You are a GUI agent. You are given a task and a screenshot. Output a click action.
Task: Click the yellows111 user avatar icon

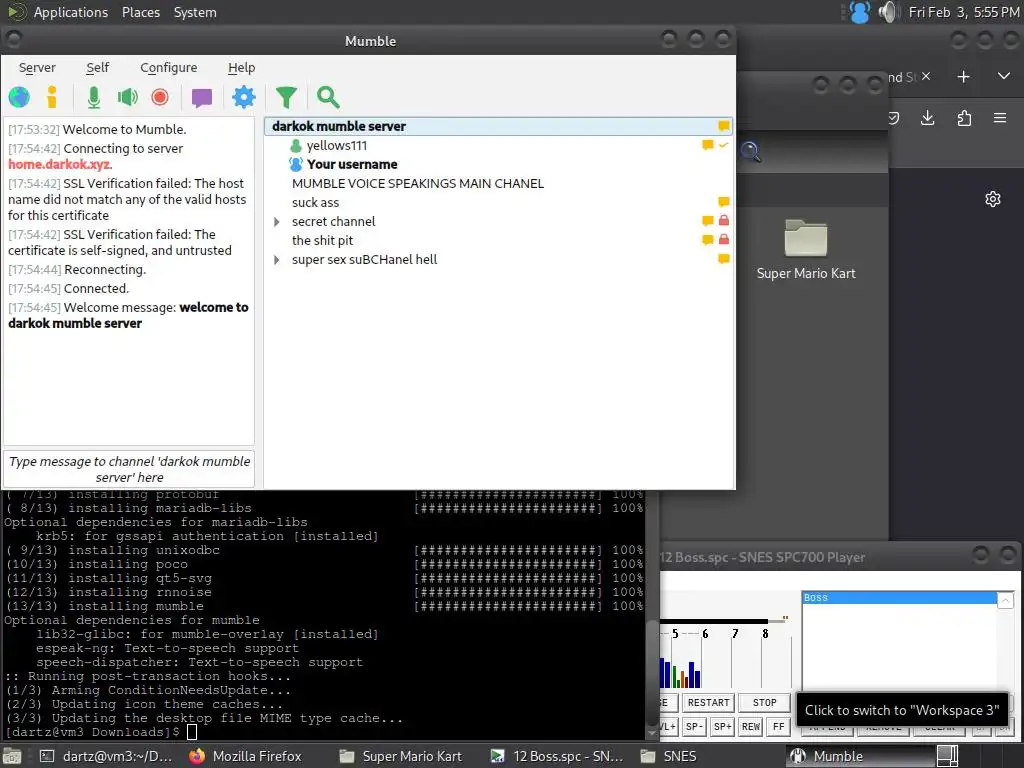tap(296, 146)
